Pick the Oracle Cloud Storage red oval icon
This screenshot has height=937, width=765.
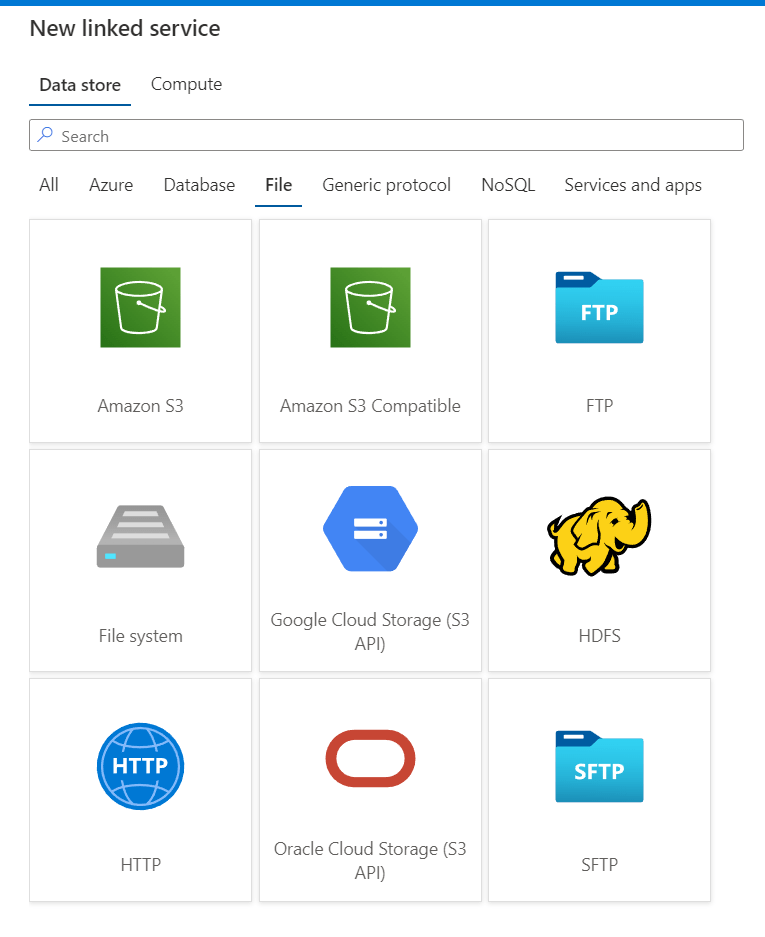370,759
